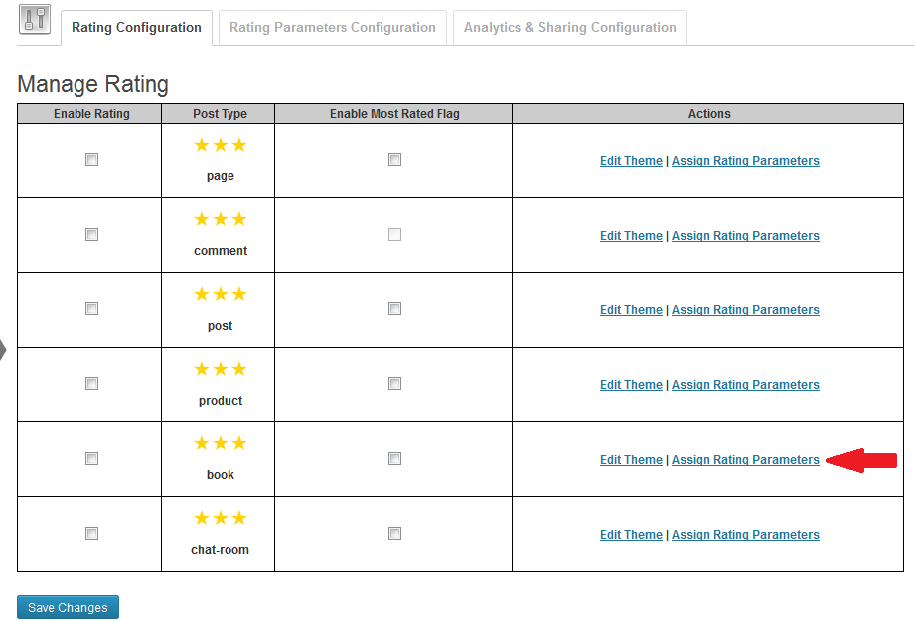The height and width of the screenshot is (621, 915).
Task: Click the 'product' post type label
Action: 220,400
